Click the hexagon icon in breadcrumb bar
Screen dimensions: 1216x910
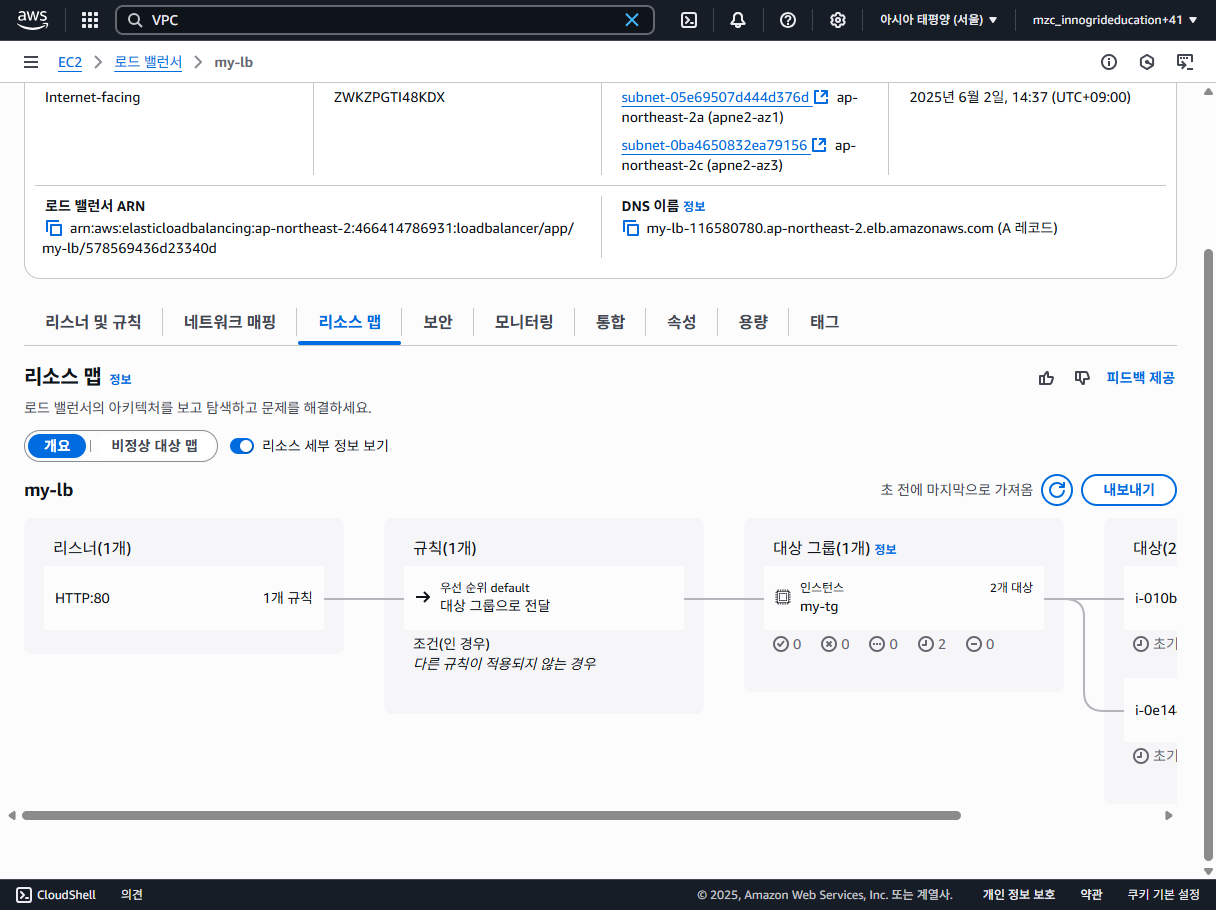tap(1147, 62)
